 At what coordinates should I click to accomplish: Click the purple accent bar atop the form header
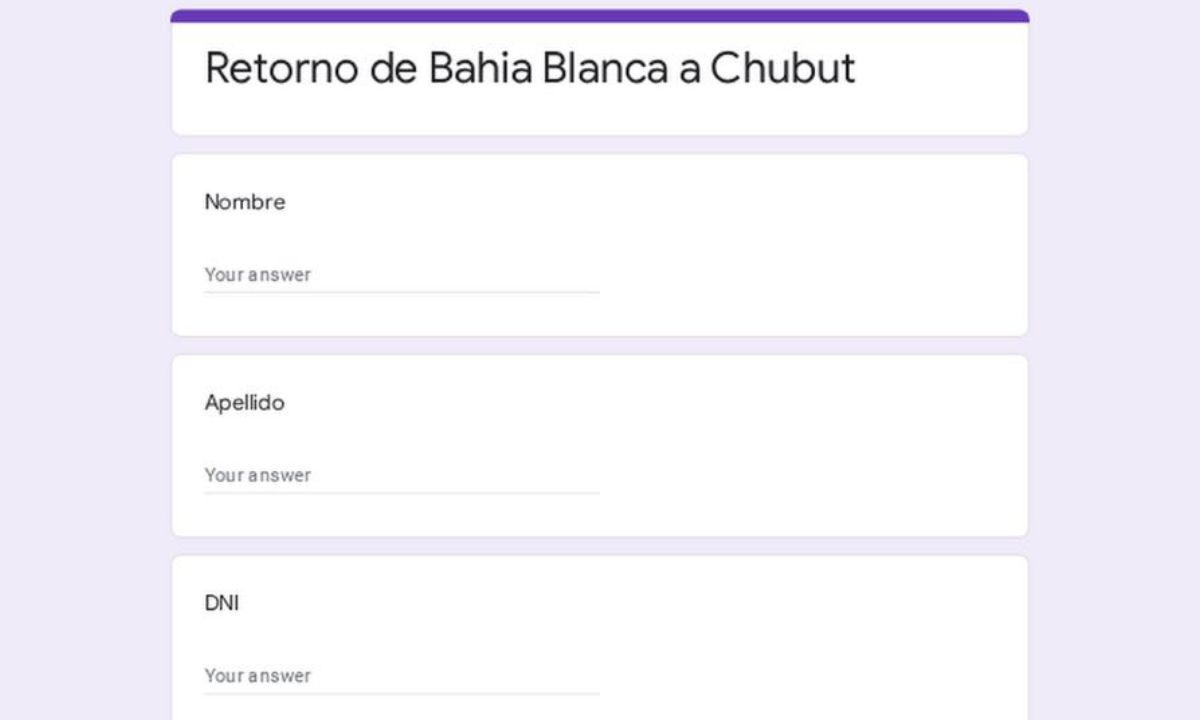[x=600, y=16]
